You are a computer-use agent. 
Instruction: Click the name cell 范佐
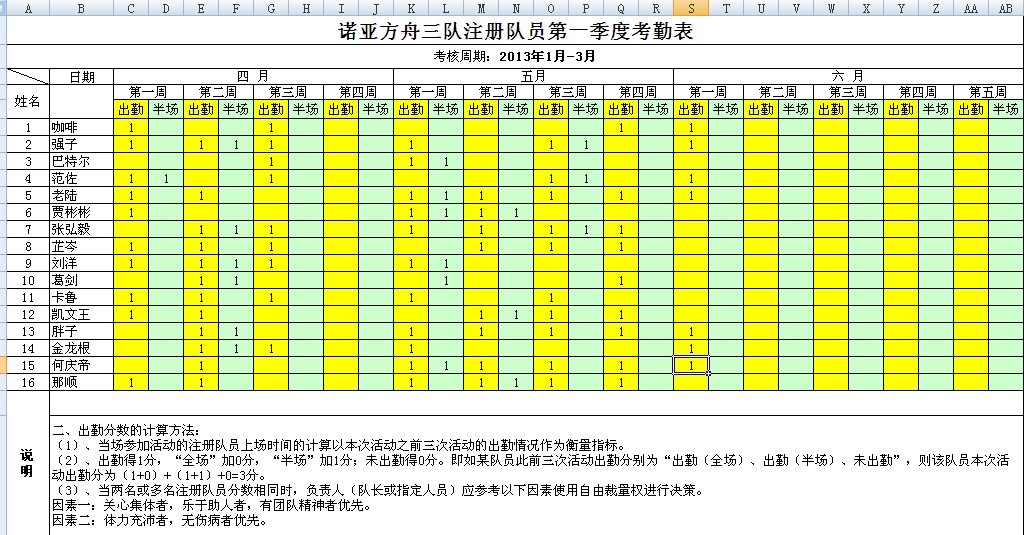82,178
